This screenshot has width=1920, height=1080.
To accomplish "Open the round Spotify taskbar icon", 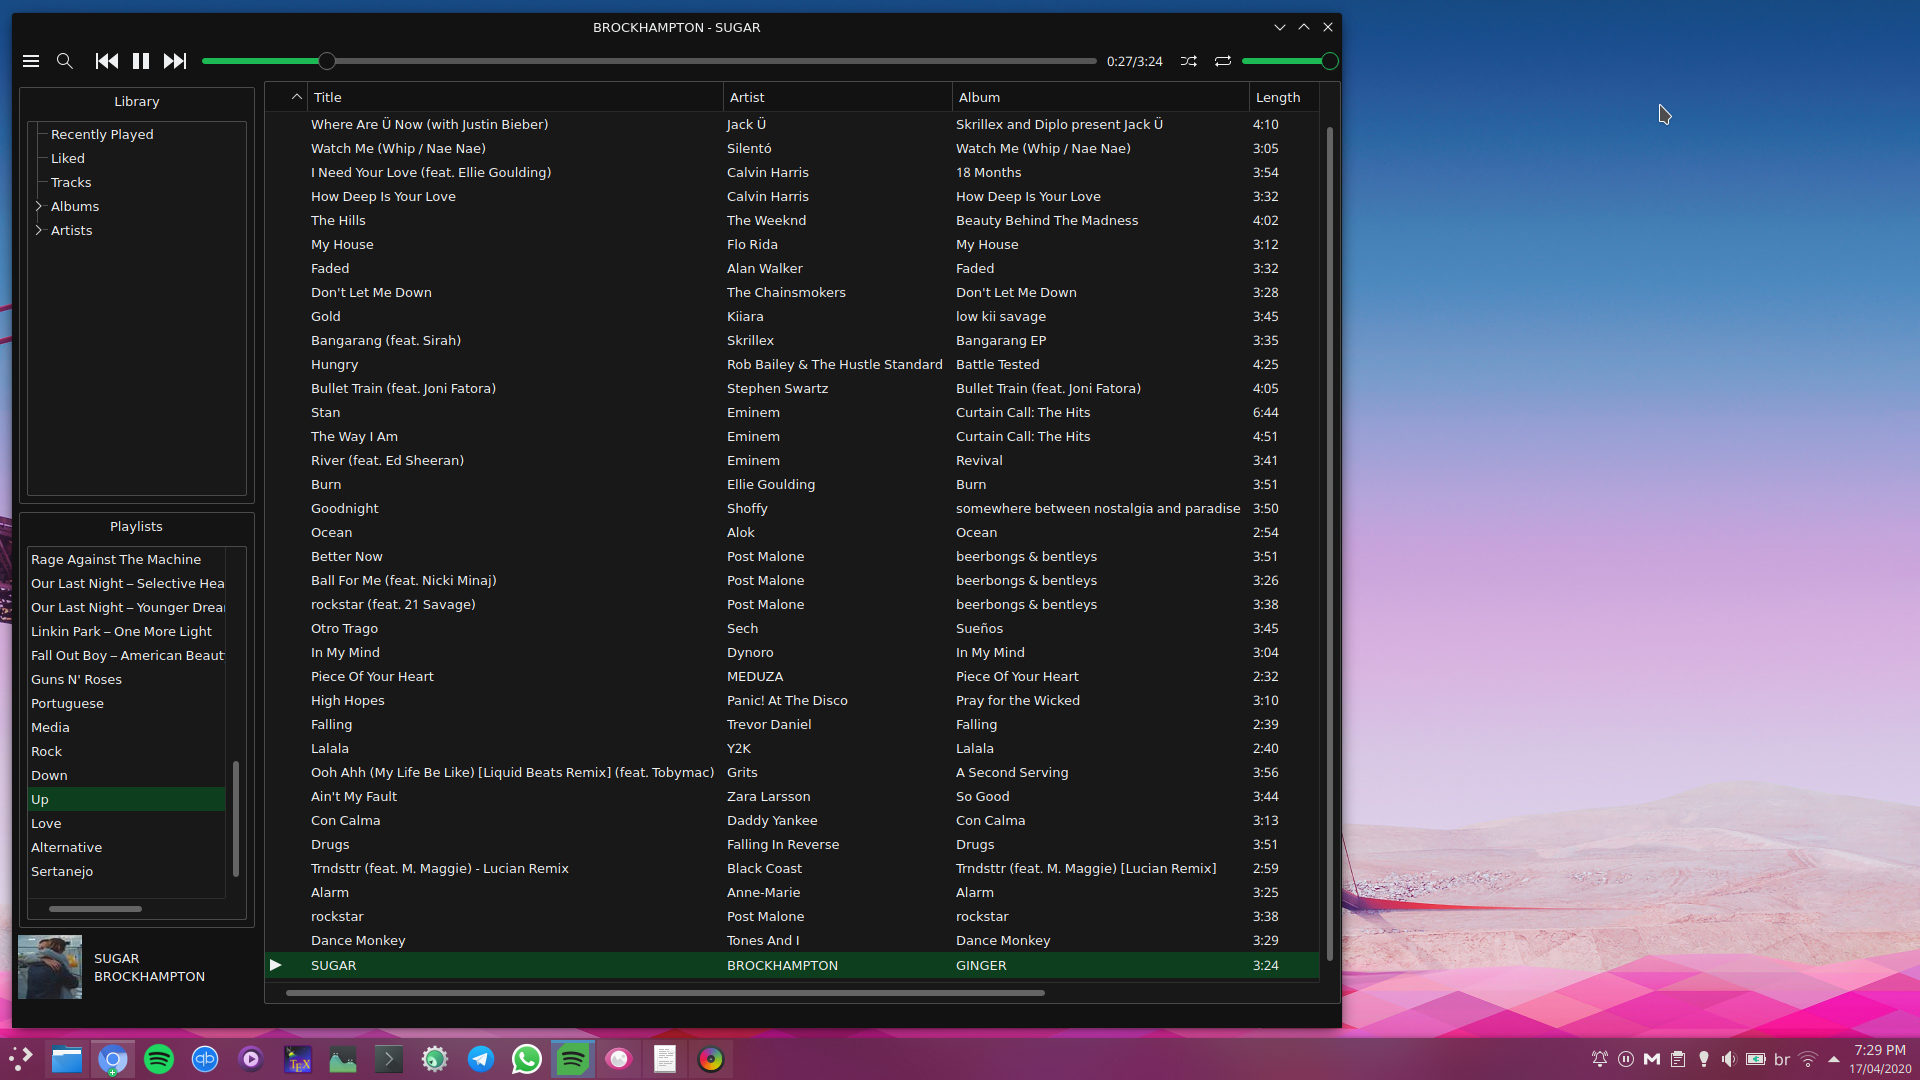I will (159, 1059).
